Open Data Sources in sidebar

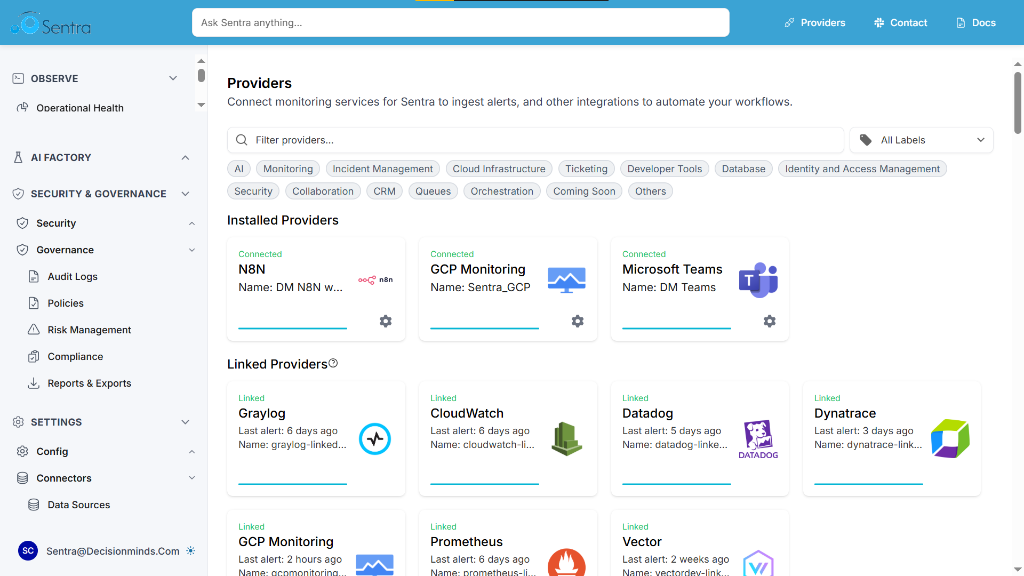tap(78, 505)
